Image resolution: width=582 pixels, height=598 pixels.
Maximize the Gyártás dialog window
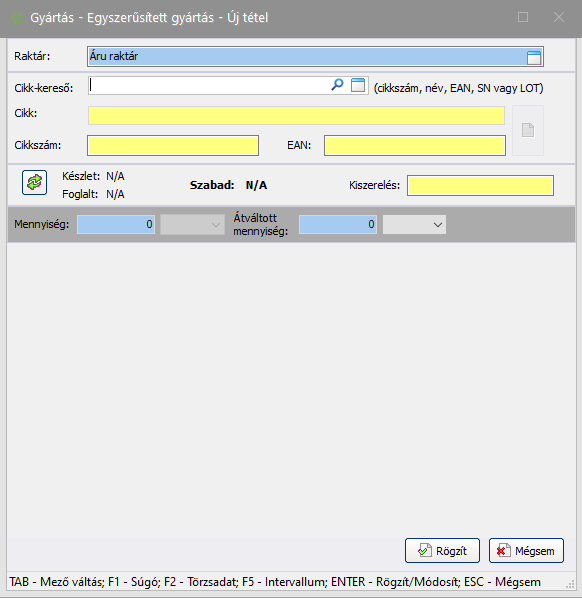(523, 17)
